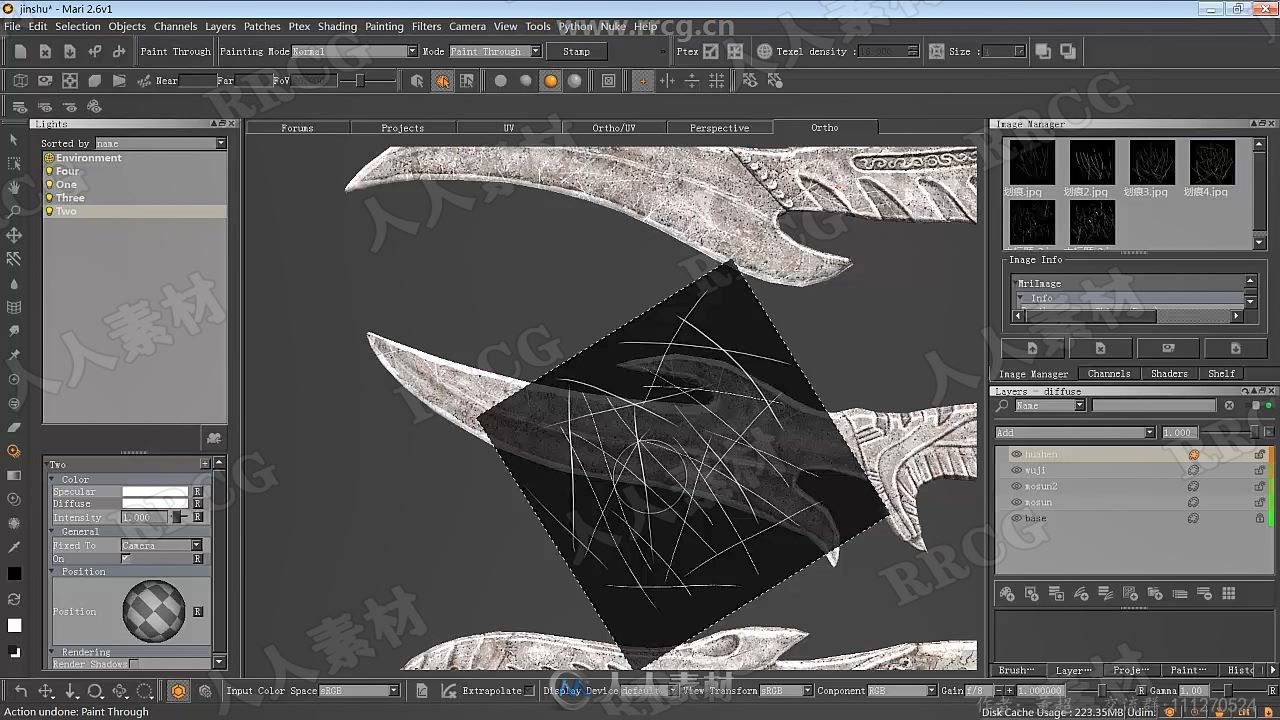Click the Intensity slider handle
Viewport: 1280px width, 720px height.
coord(177,517)
